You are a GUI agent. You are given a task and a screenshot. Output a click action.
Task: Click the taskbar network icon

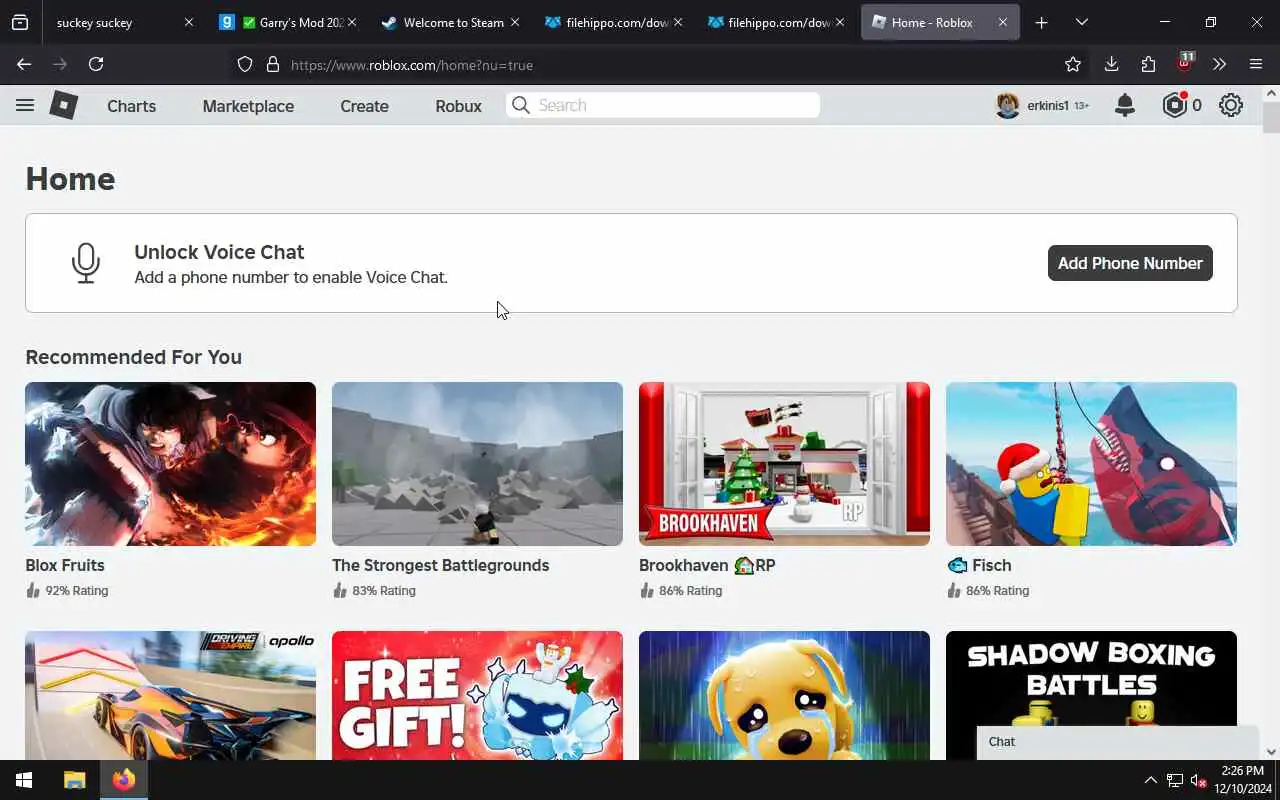click(1175, 781)
